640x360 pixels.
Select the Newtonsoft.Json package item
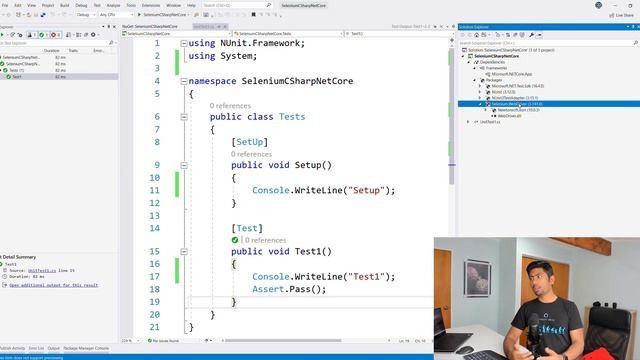pos(518,110)
